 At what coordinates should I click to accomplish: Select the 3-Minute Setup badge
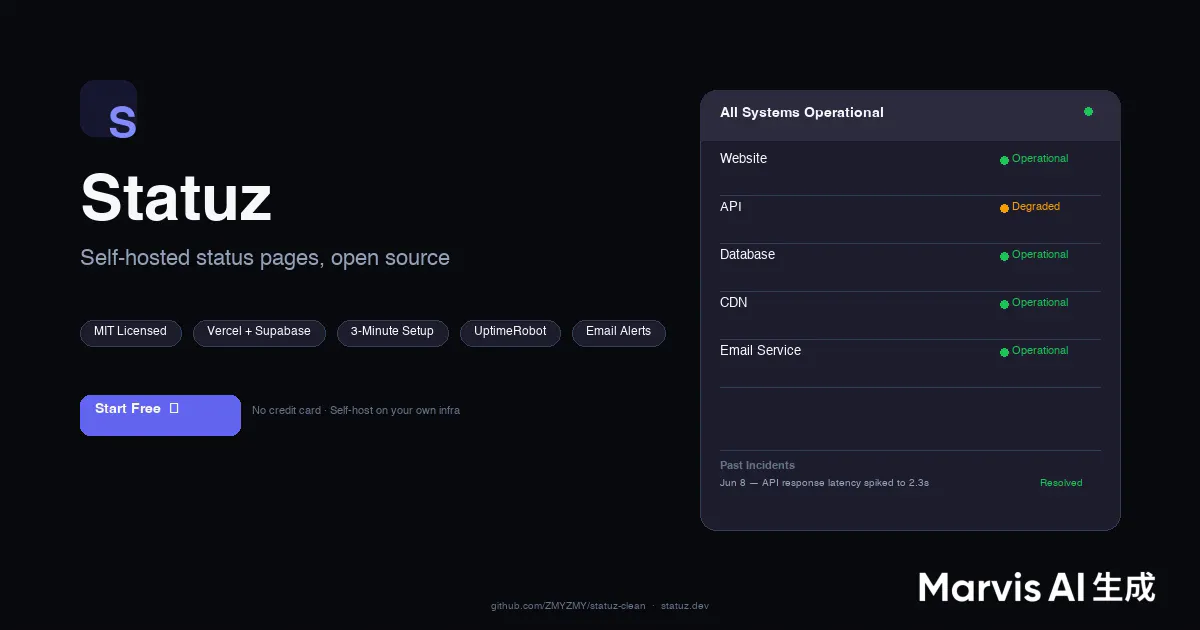392,333
